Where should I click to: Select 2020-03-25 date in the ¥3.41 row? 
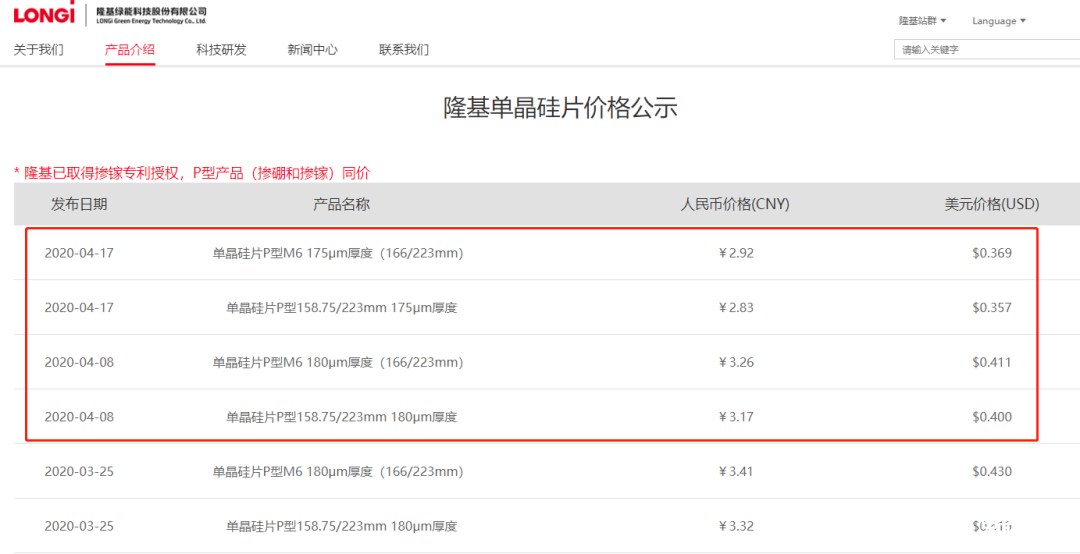(79, 471)
